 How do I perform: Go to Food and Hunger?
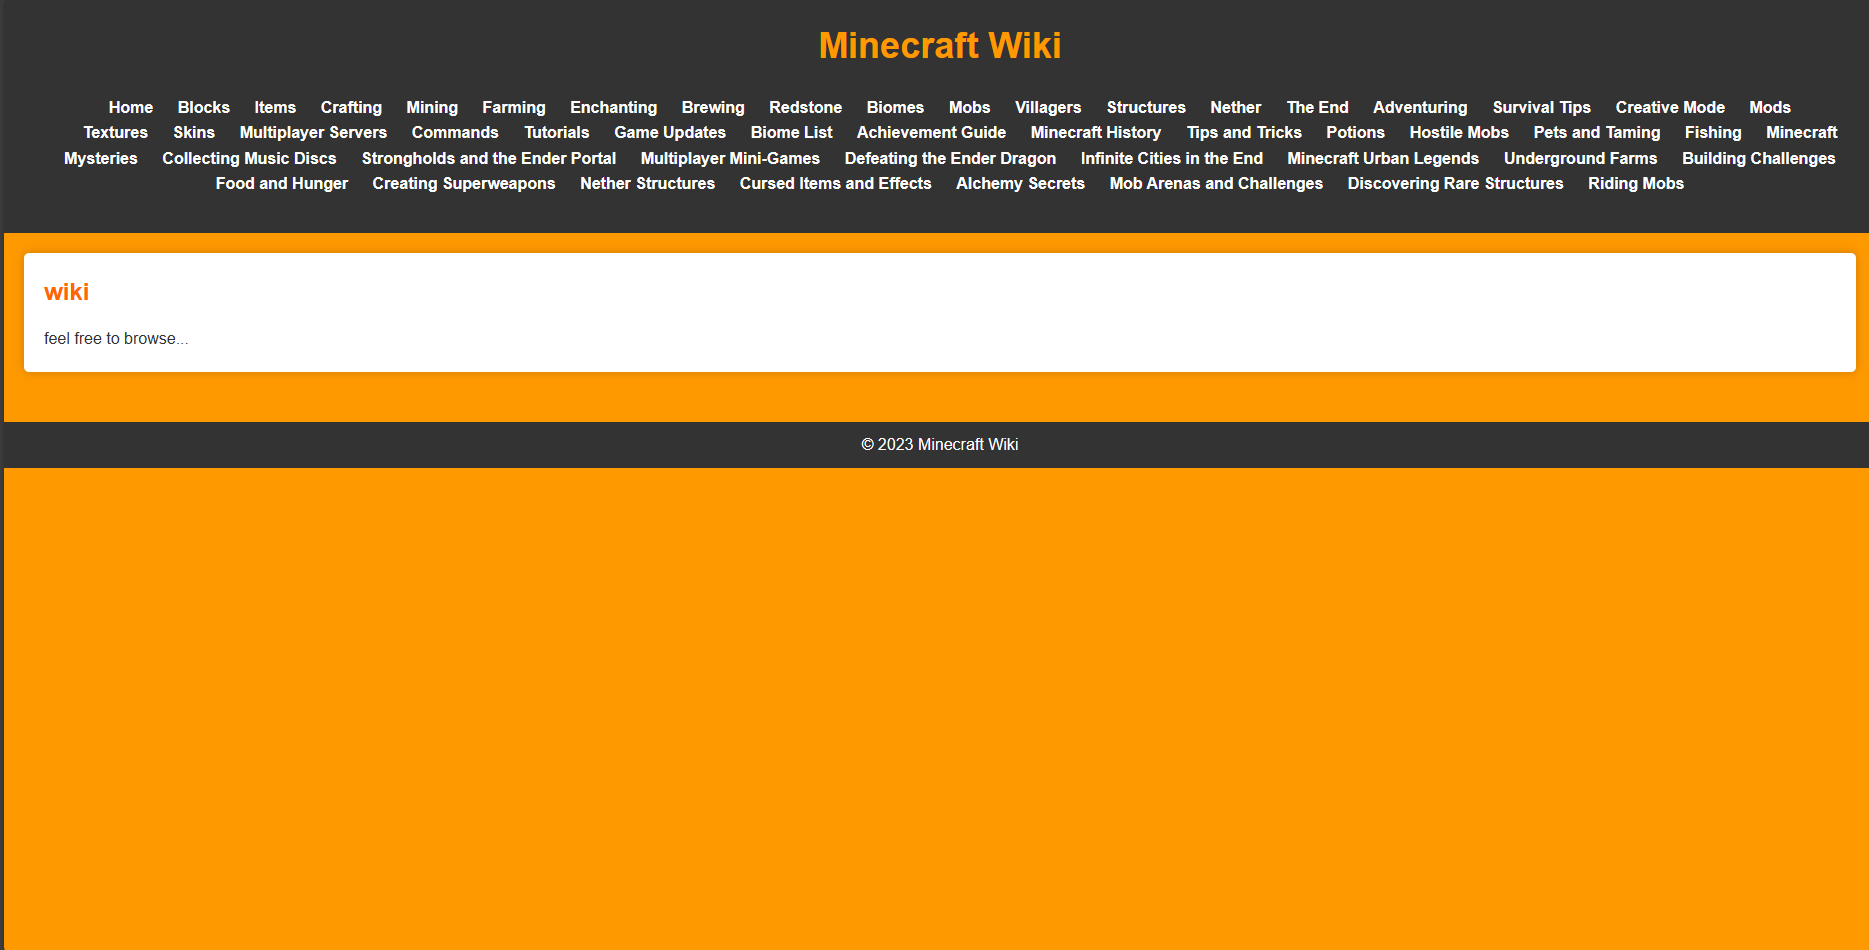coord(282,183)
